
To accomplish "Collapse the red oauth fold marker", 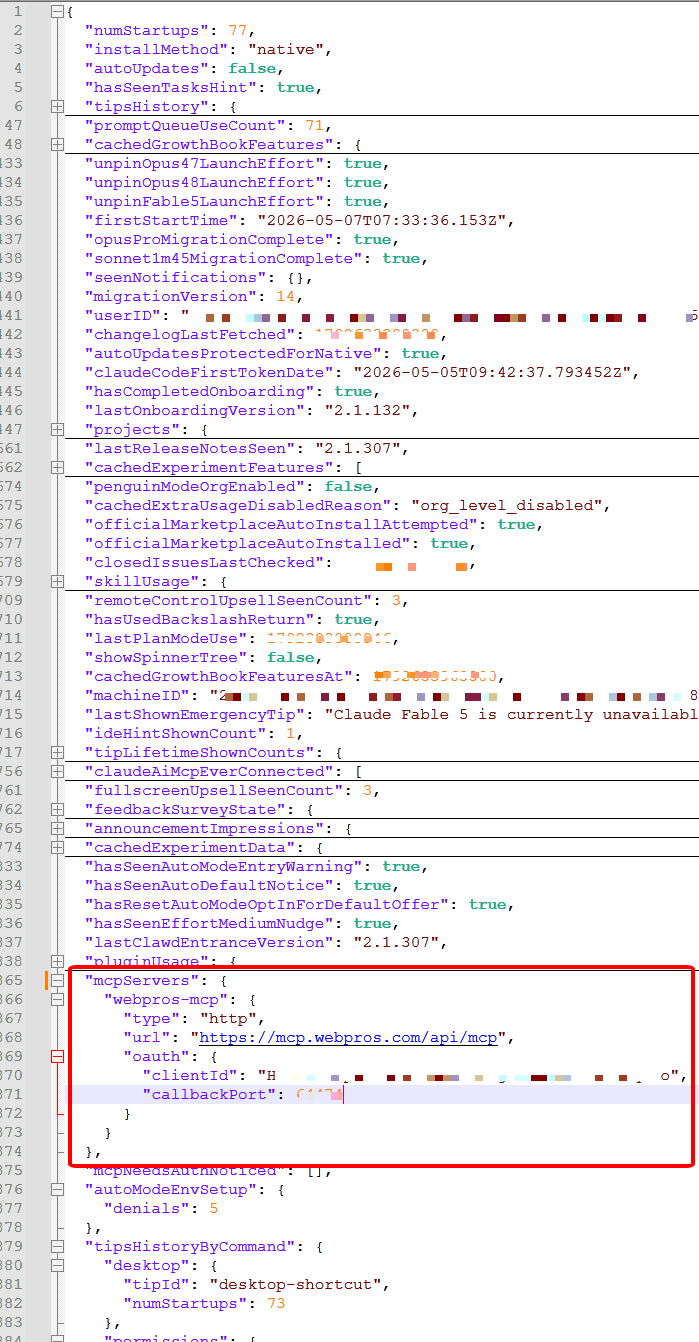I will (x=57, y=1056).
